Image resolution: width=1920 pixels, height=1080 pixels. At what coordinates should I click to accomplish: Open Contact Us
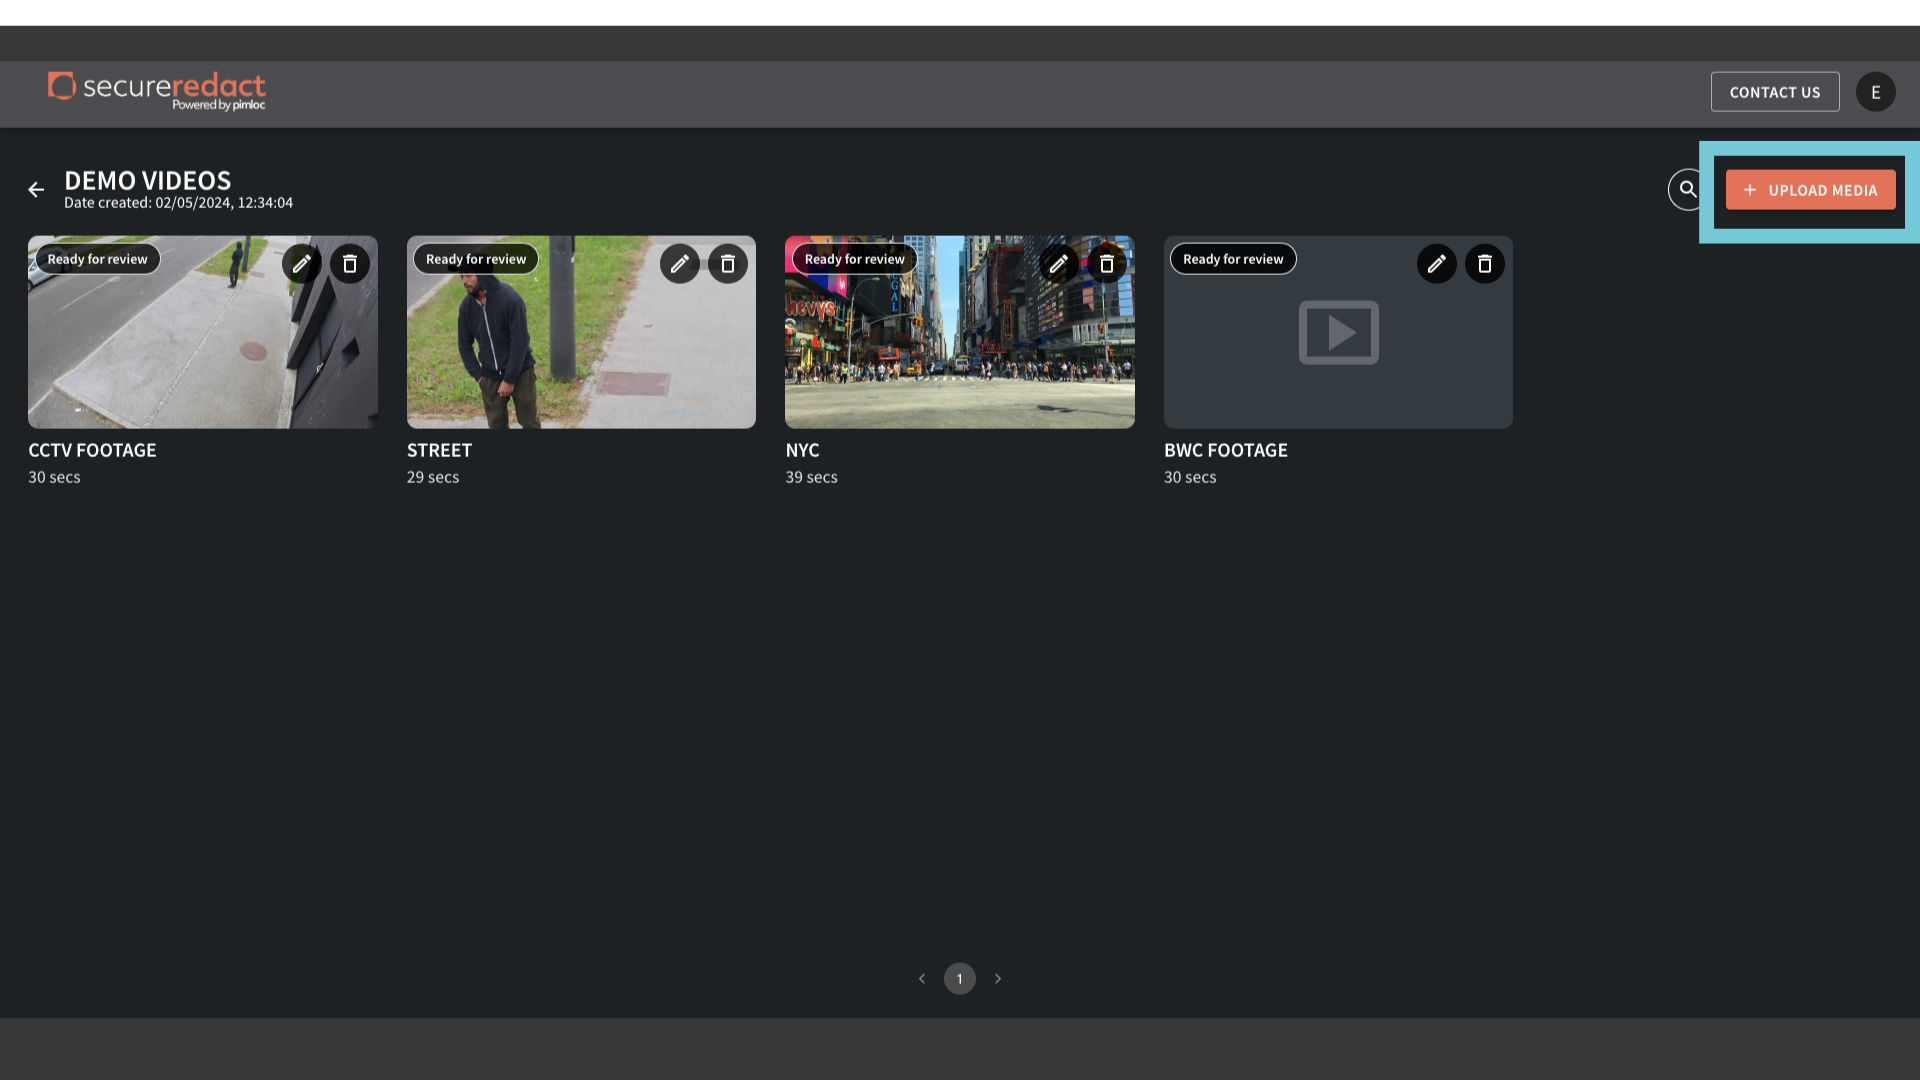tap(1775, 91)
